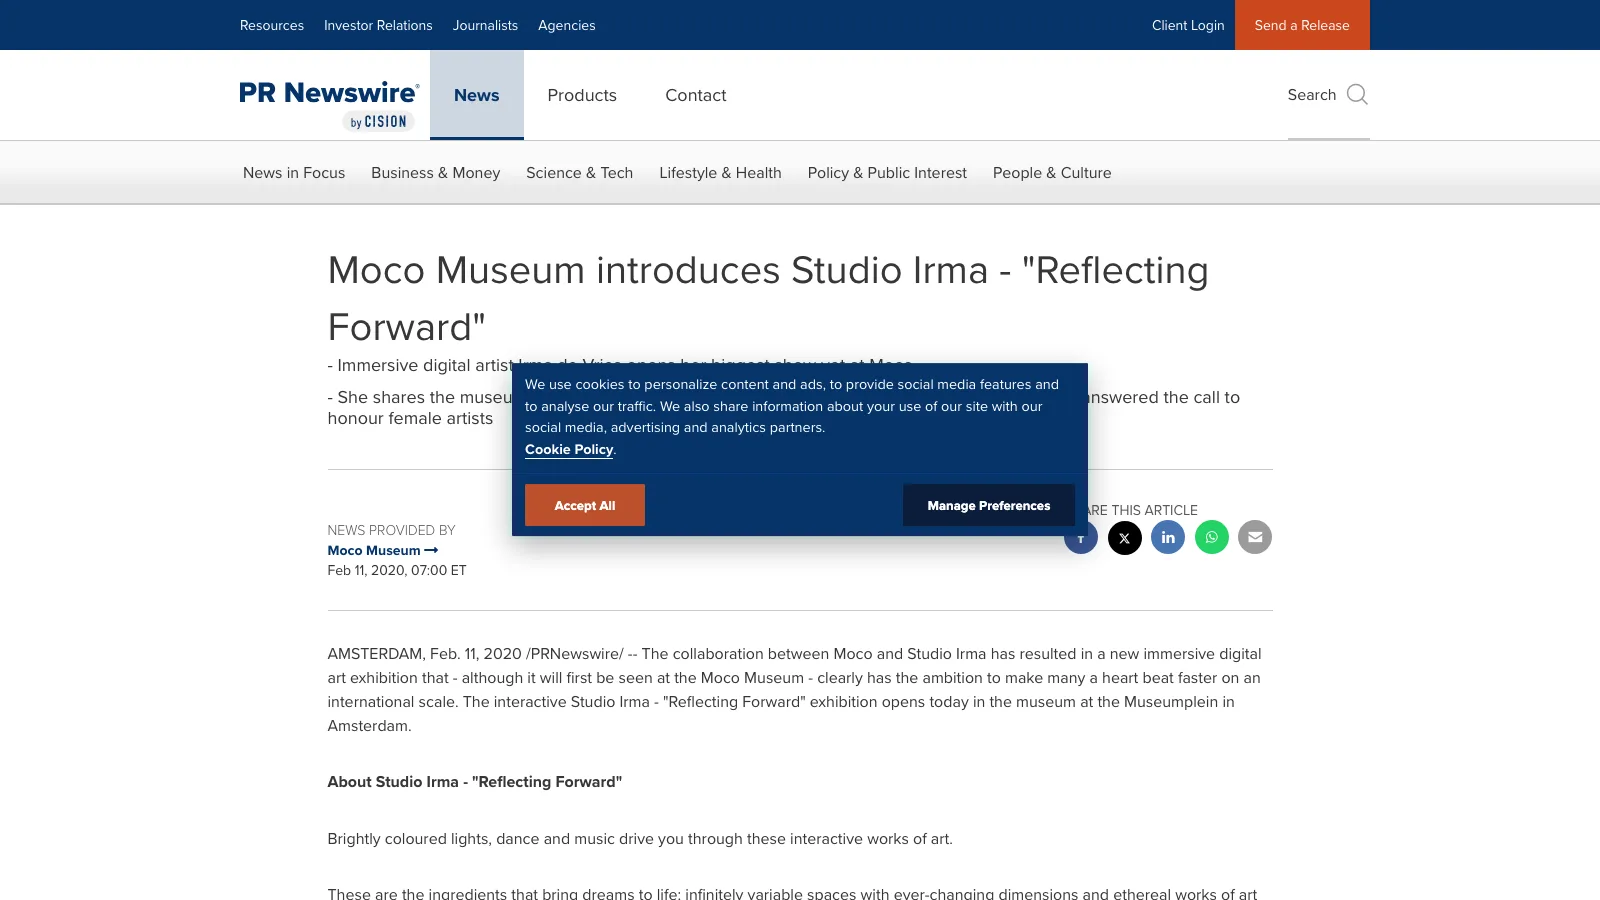This screenshot has width=1600, height=900.
Task: Select Policy & Public Interest category
Action: (x=887, y=173)
